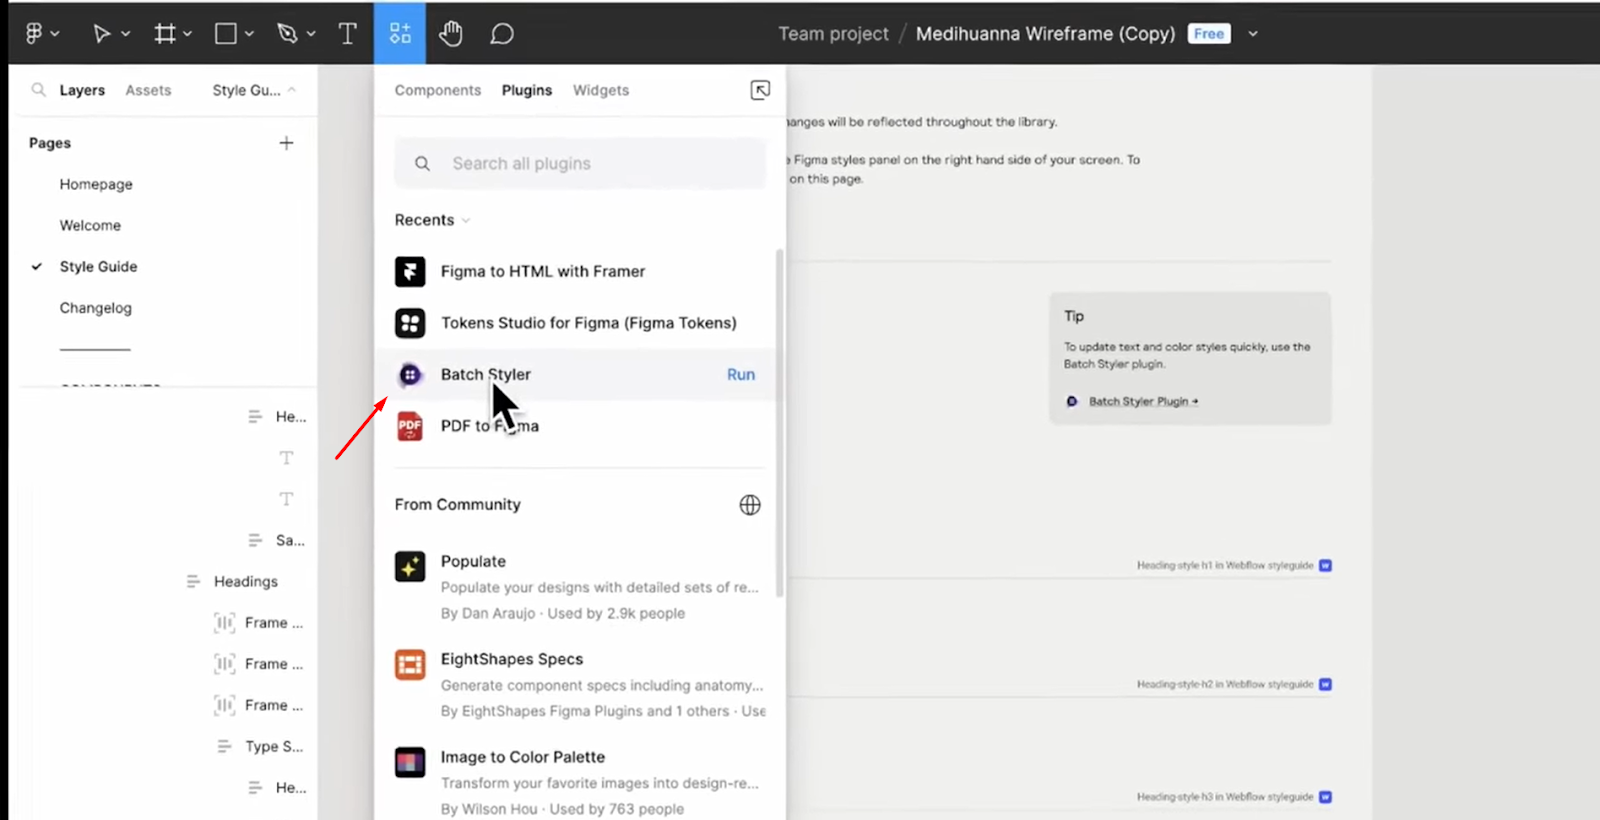Open the Changelog page
1600x820 pixels.
pos(95,308)
